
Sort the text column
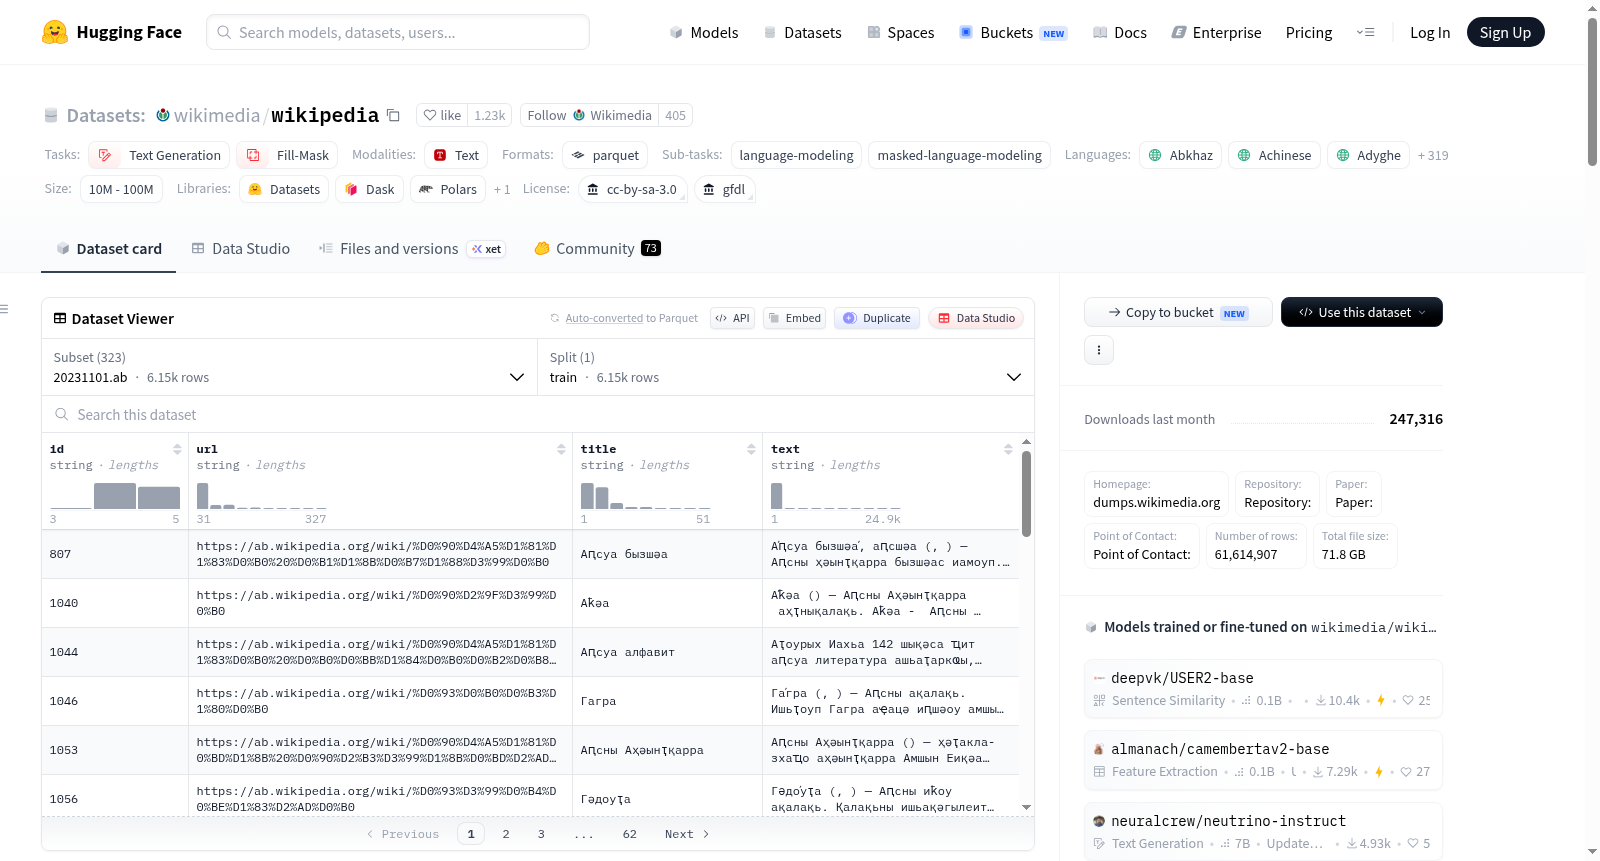(1008, 449)
